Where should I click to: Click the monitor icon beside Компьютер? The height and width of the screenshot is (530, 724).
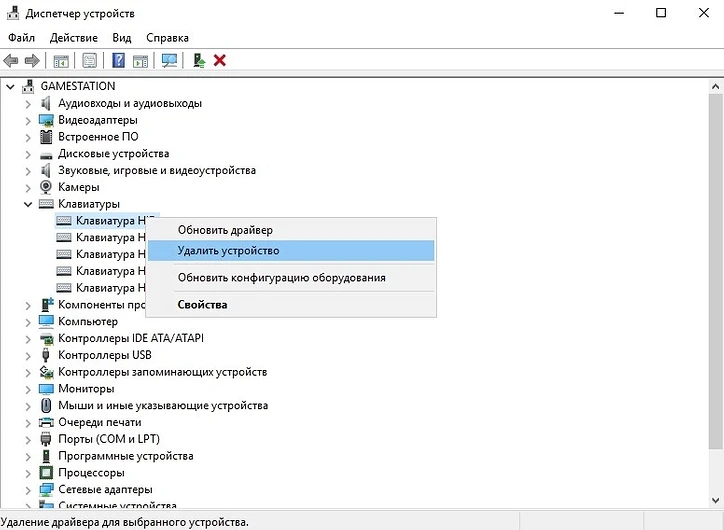[46, 321]
